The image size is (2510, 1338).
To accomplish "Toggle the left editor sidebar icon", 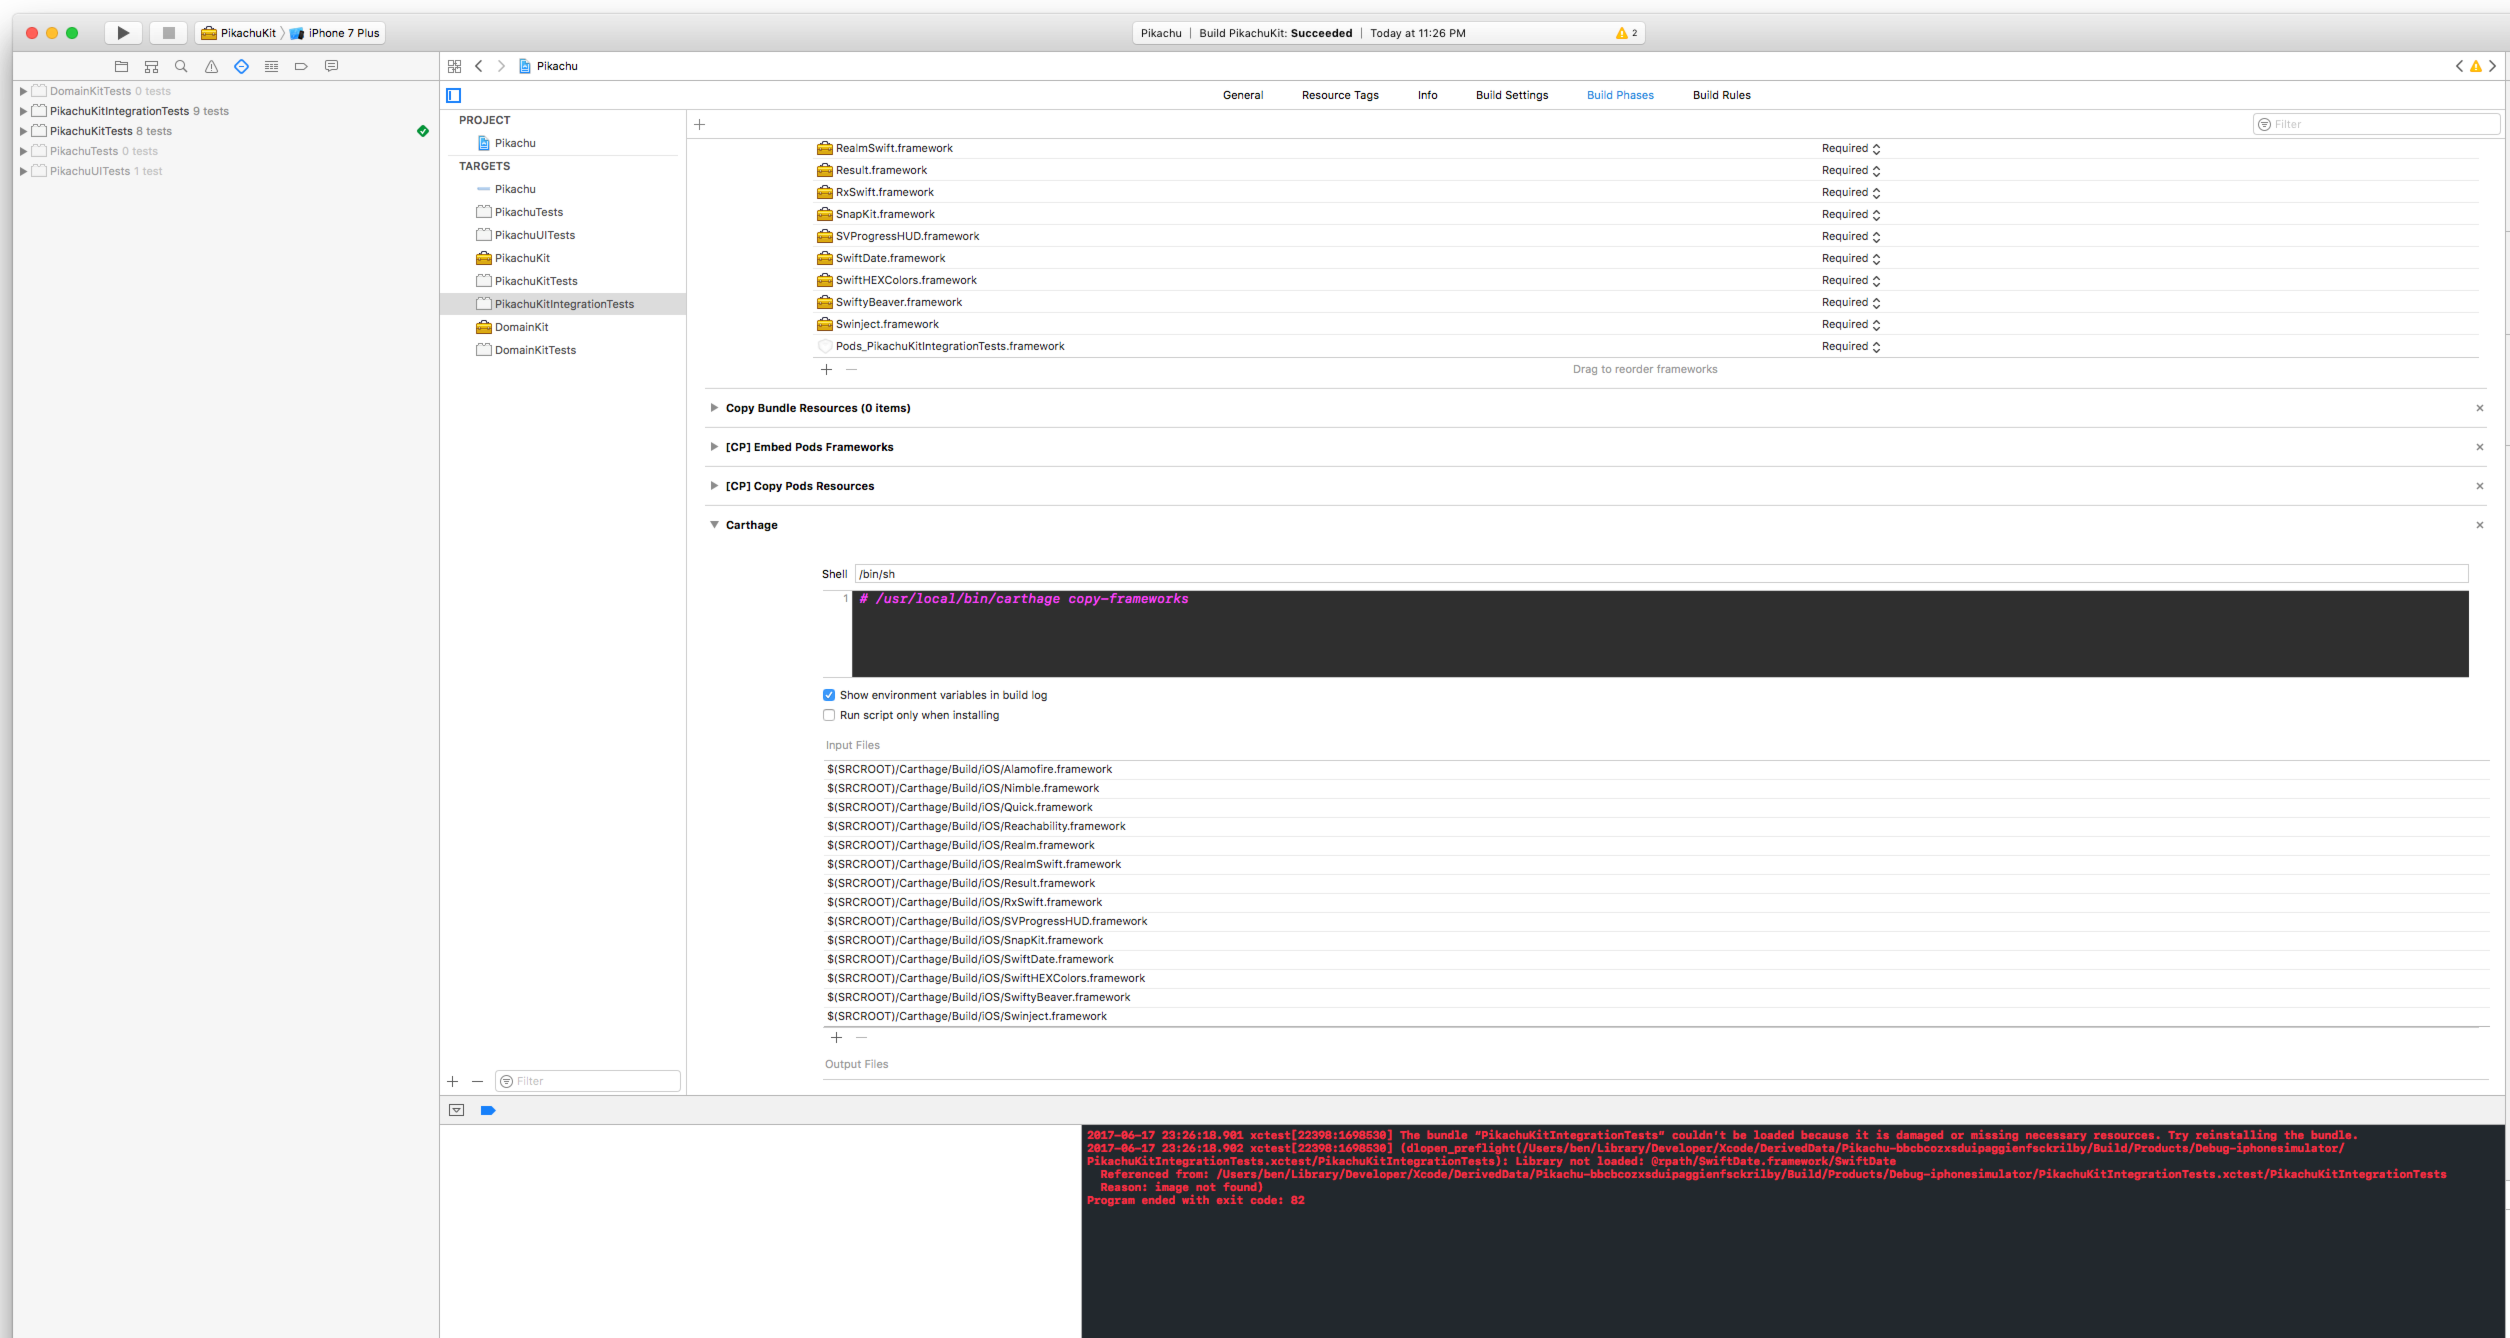I will (x=453, y=95).
